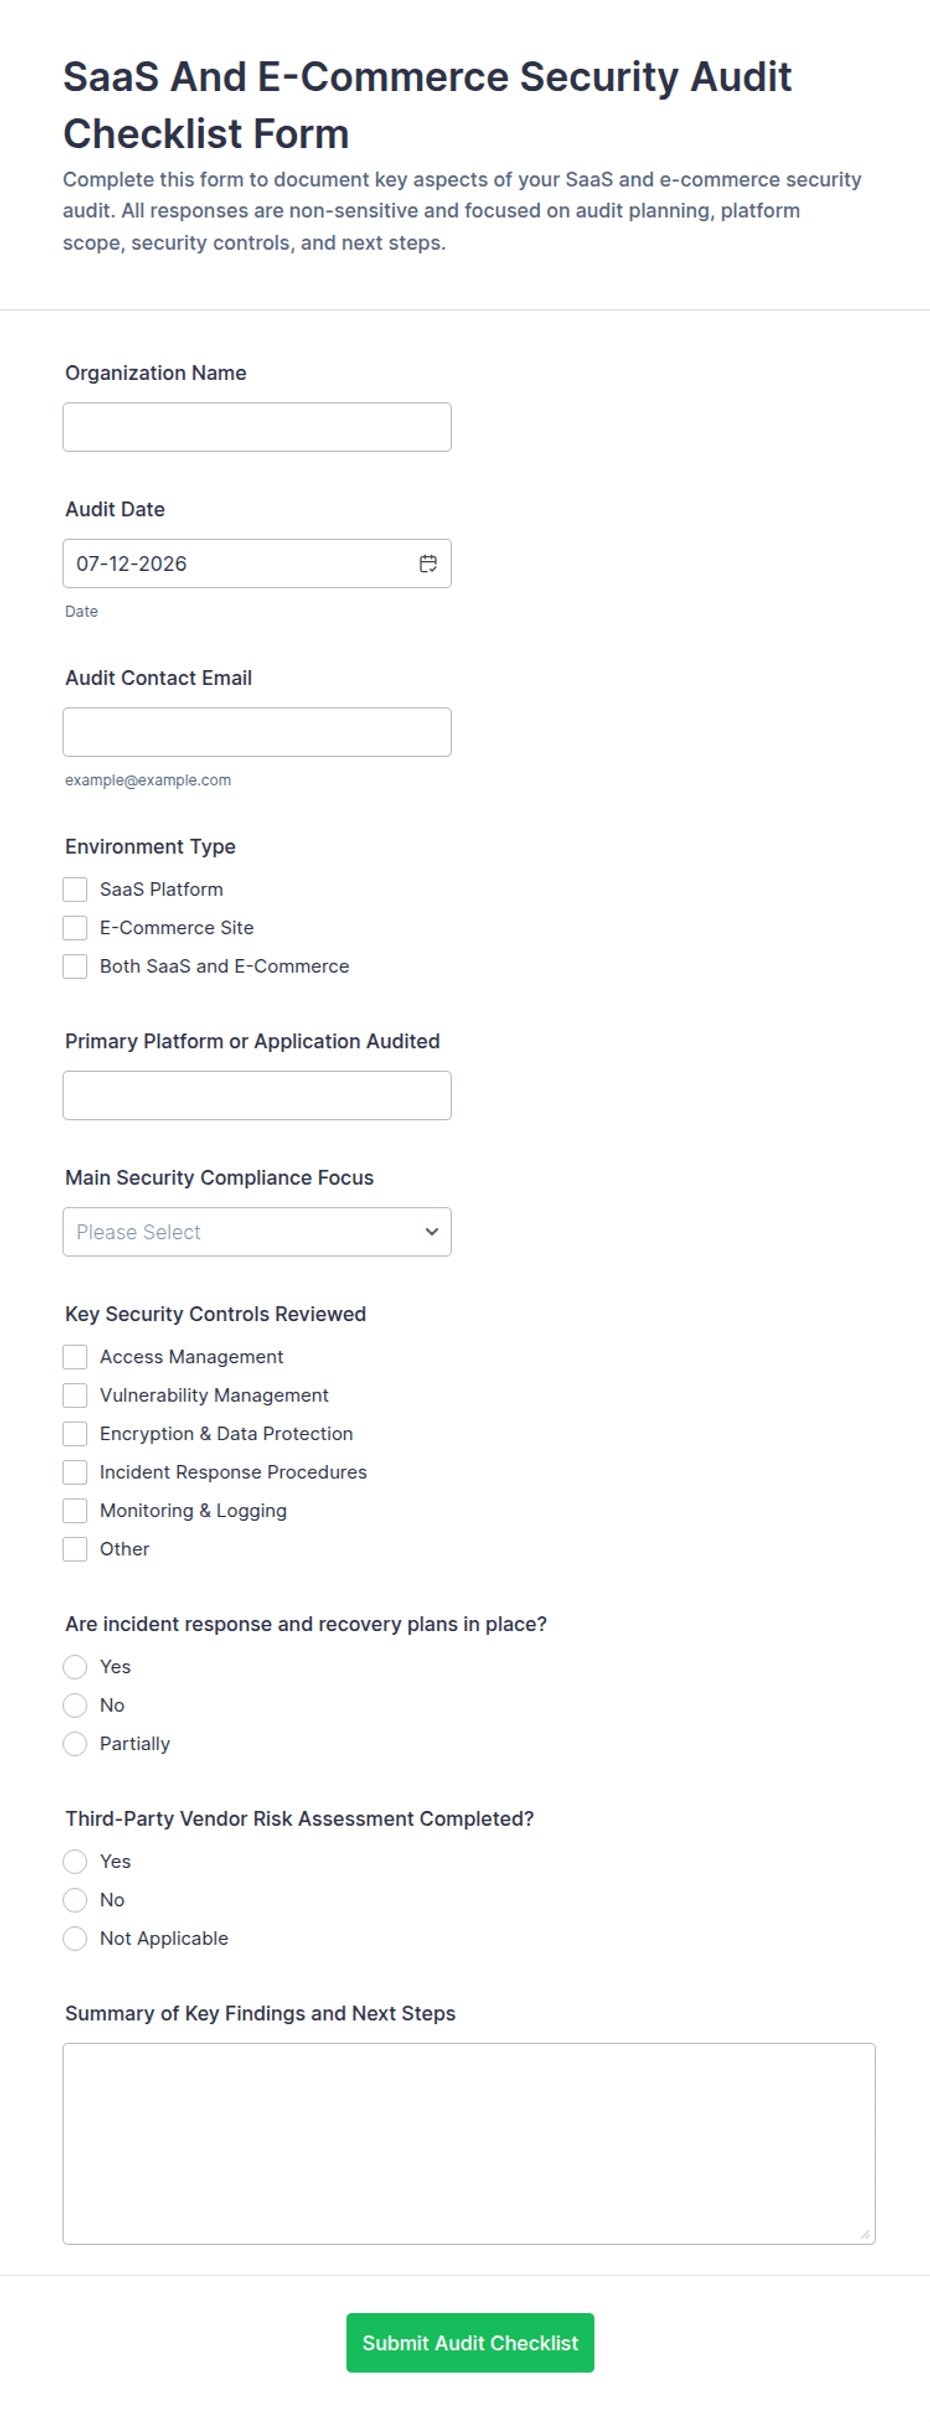Screen dimensions: 930x2422
Task: Select Both SaaS and E-Commerce checkbox
Action: [x=75, y=967]
